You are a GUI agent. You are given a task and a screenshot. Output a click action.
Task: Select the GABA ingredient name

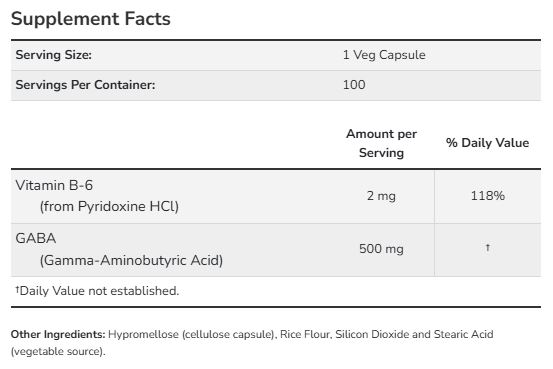point(36,238)
